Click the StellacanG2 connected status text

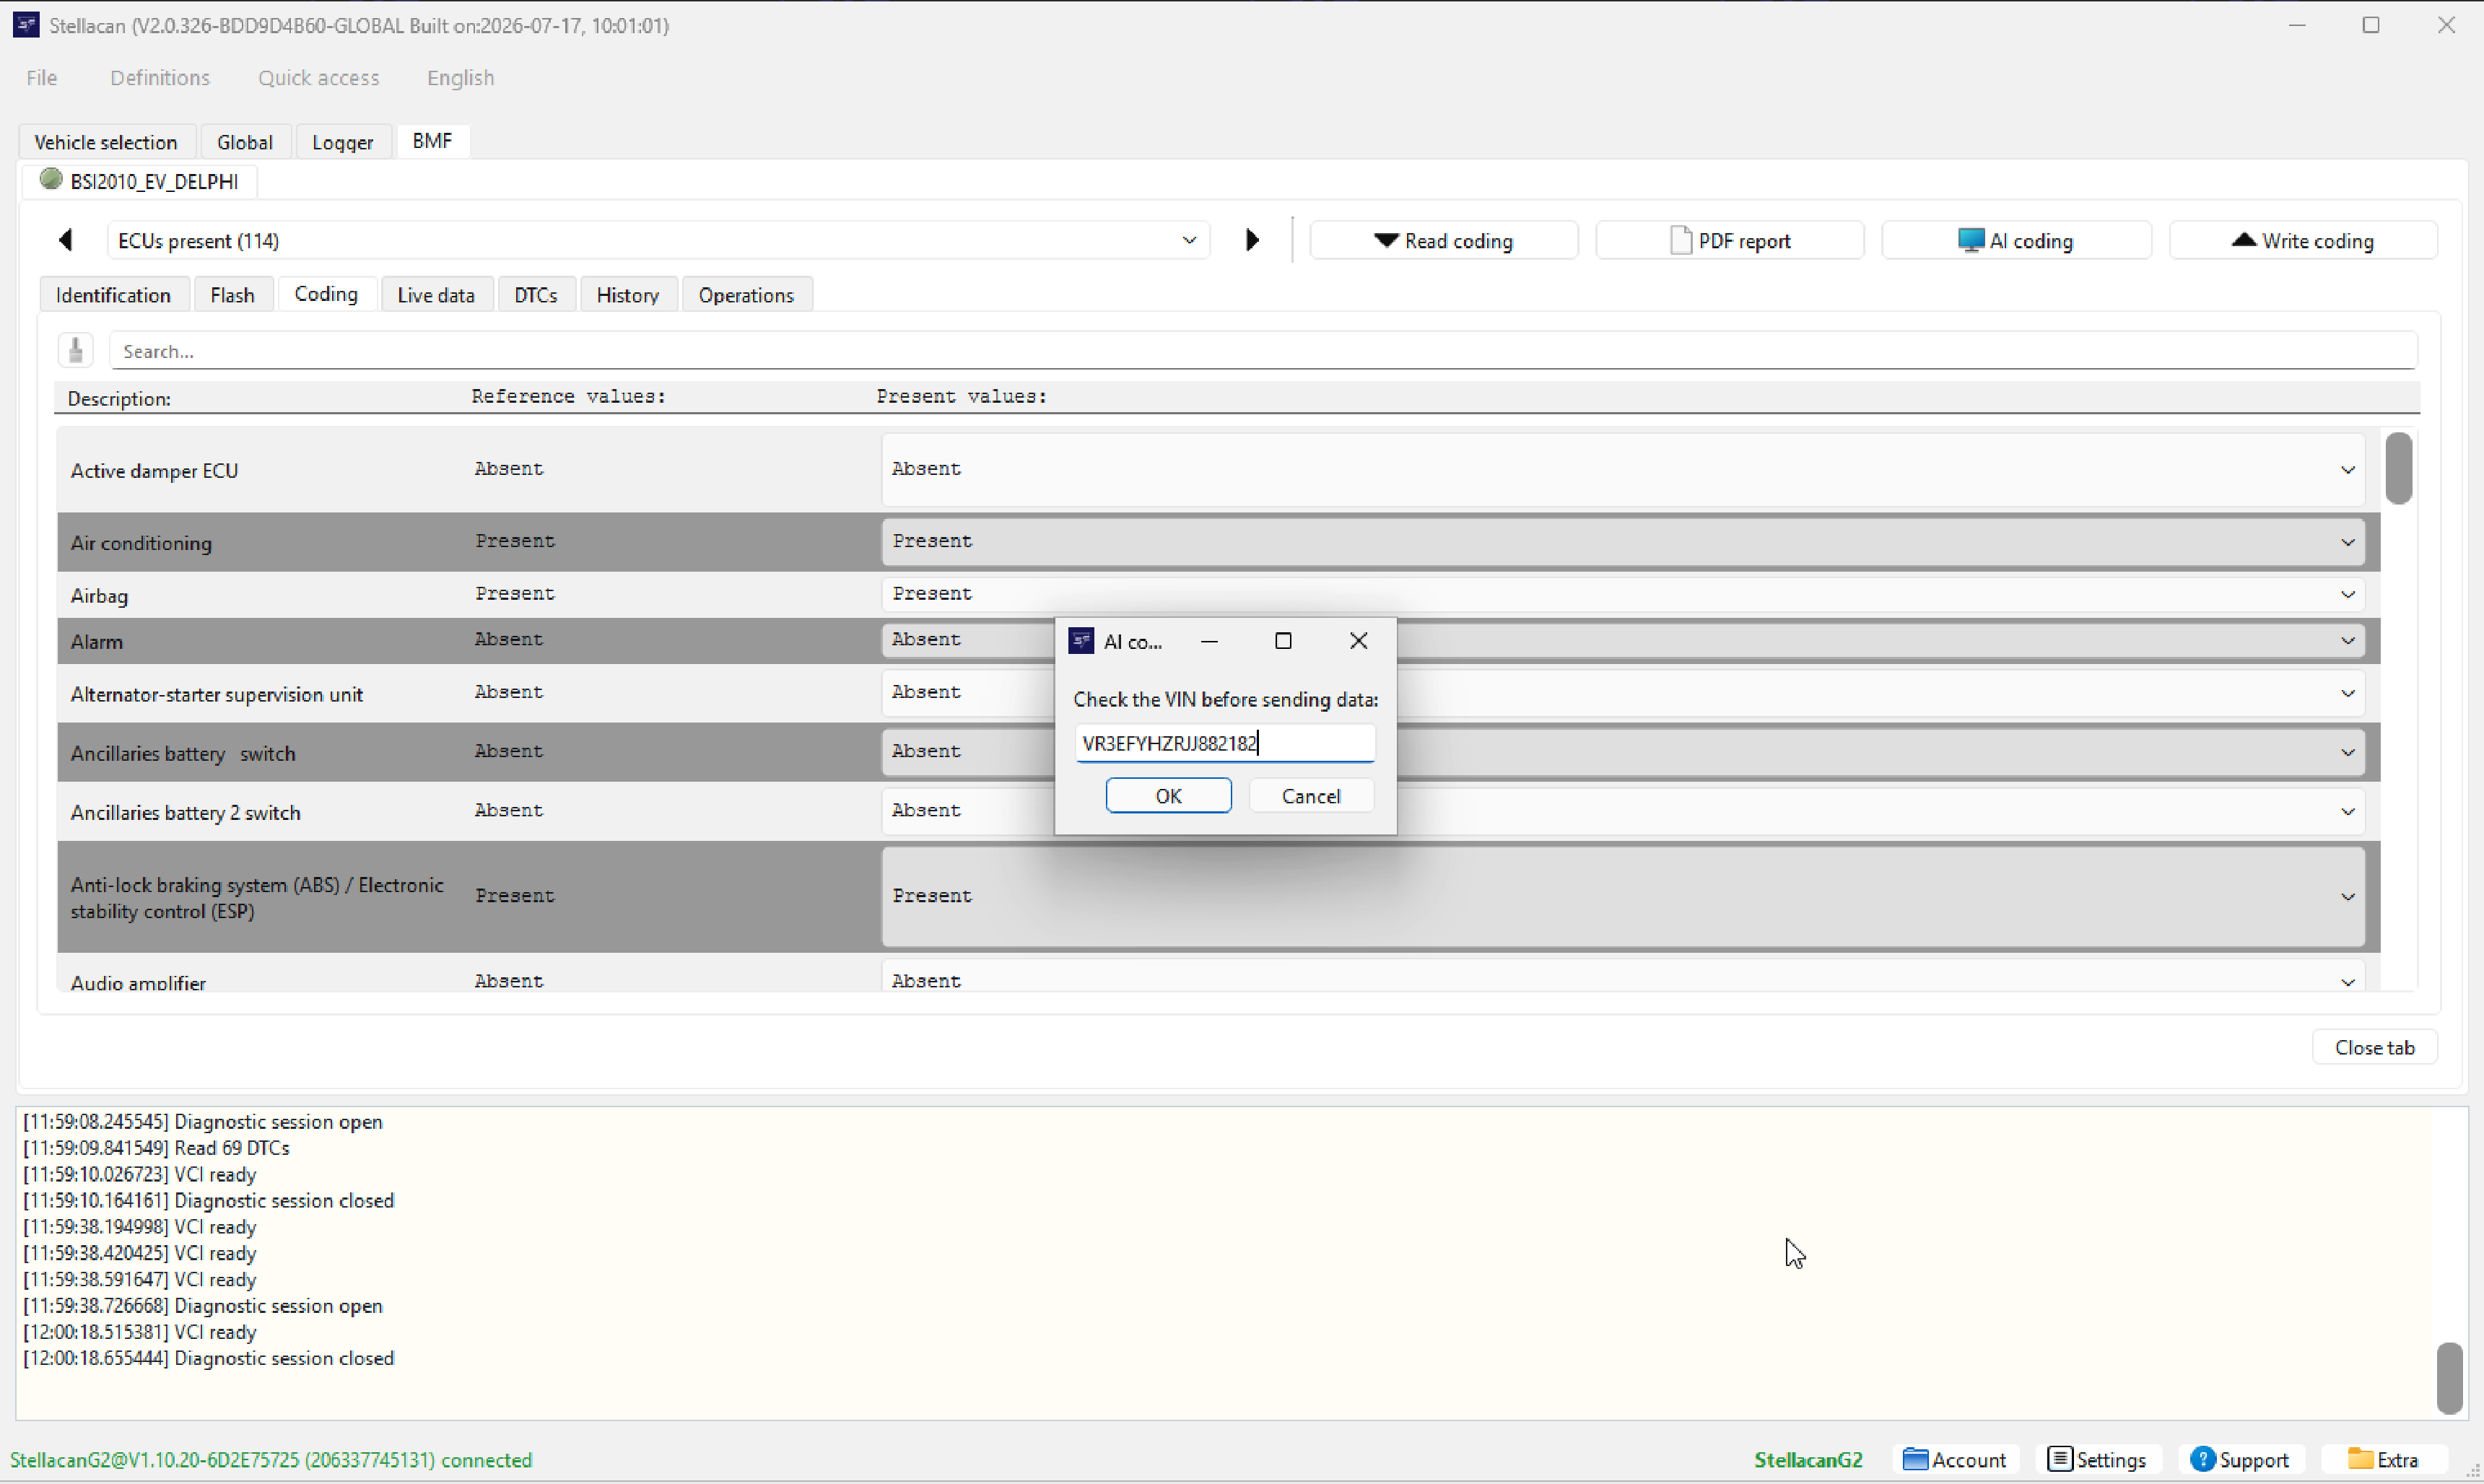pos(271,1460)
